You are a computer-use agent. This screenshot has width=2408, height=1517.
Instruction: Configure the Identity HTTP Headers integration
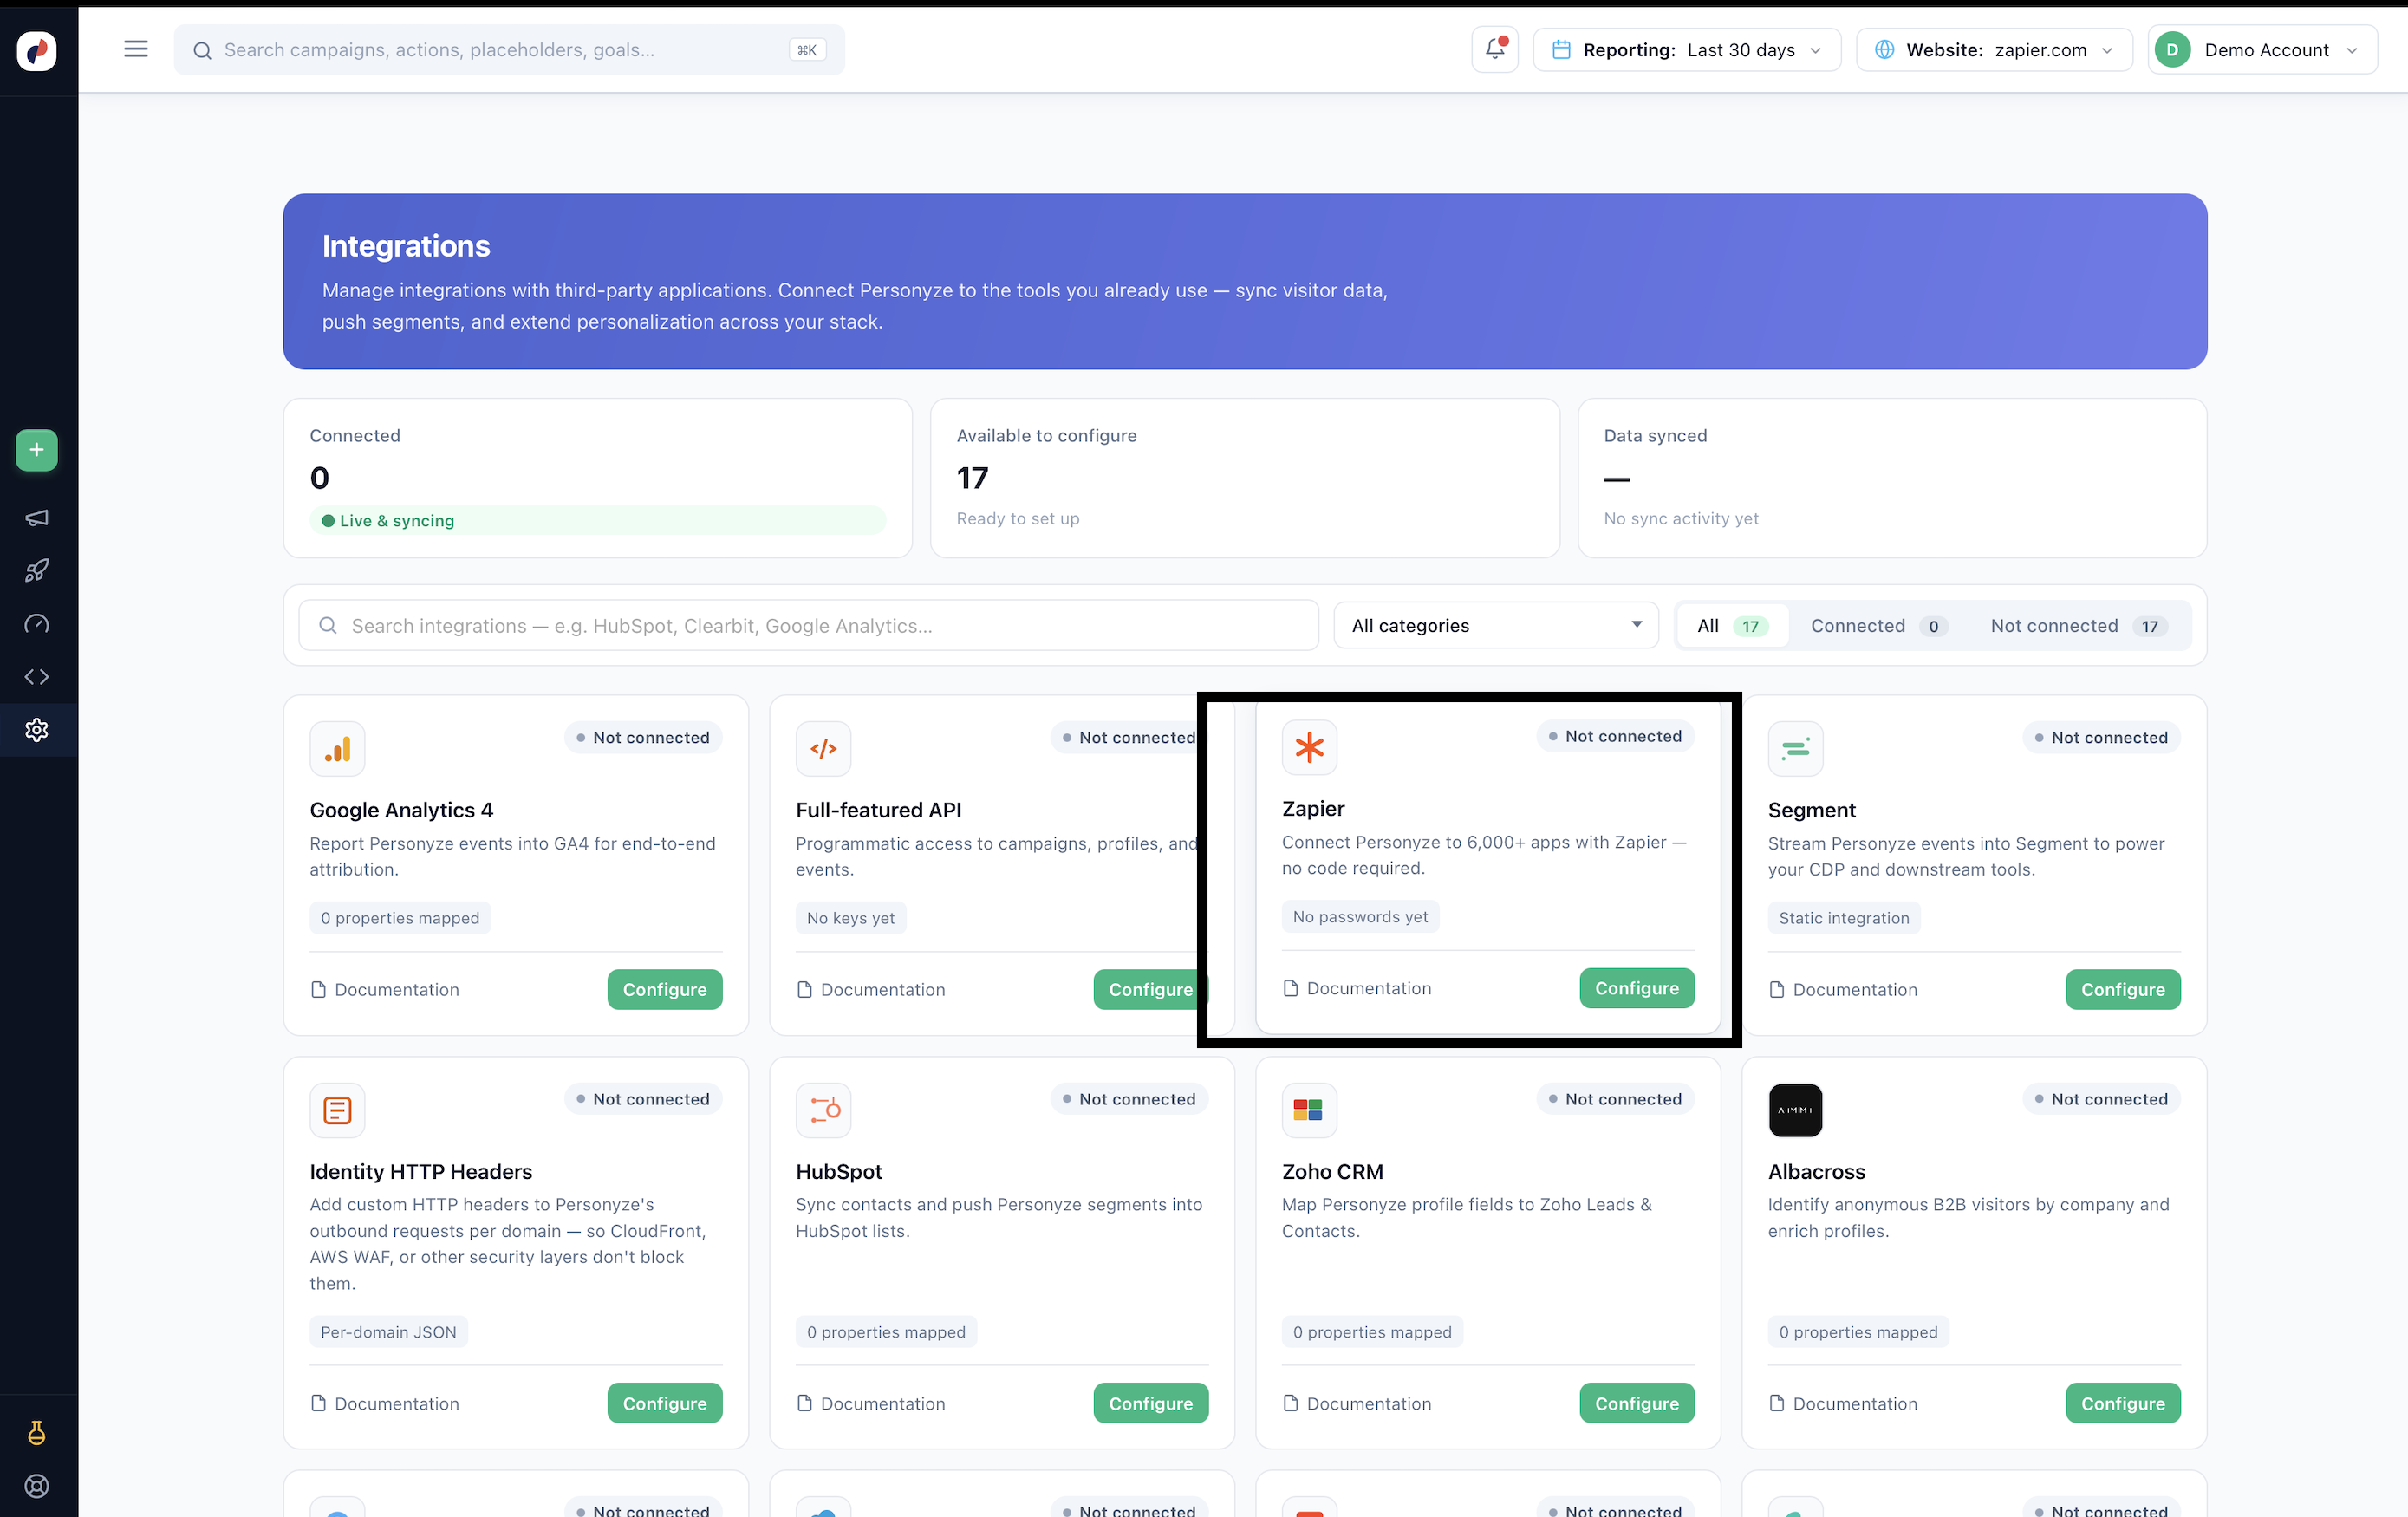pos(665,1404)
